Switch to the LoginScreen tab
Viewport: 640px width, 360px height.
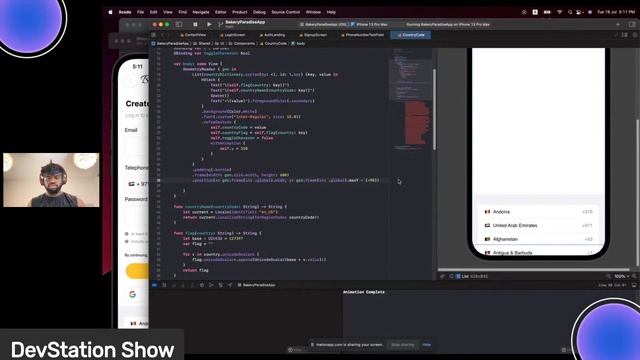233,35
